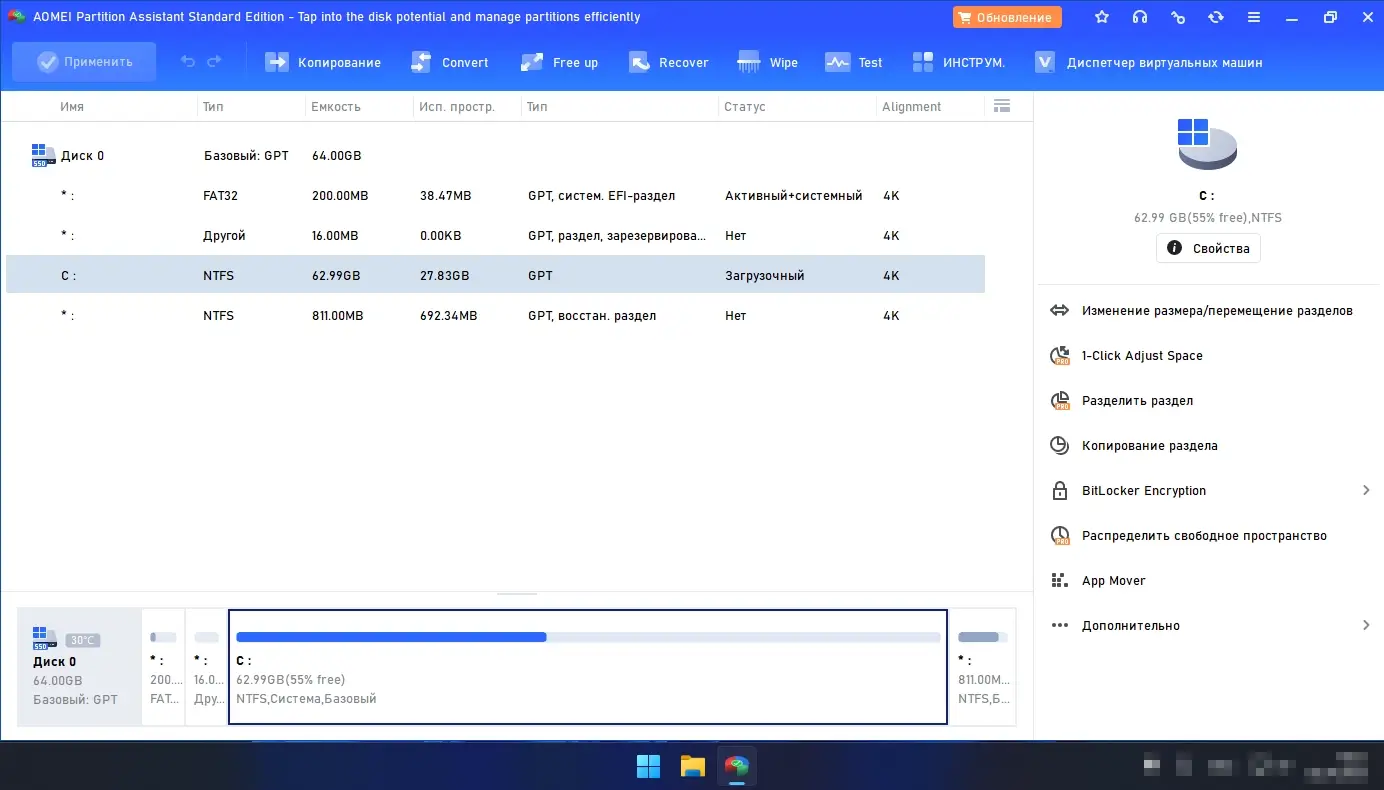The height and width of the screenshot is (790, 1384).
Task: Click the resize/move arrows icon
Action: 1060,311
